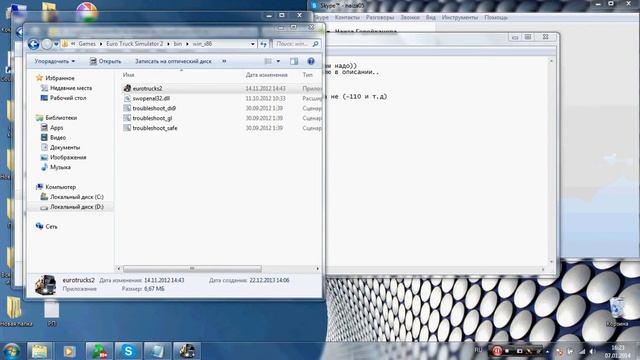Refresh the win_x86 folder view

pos(264,44)
